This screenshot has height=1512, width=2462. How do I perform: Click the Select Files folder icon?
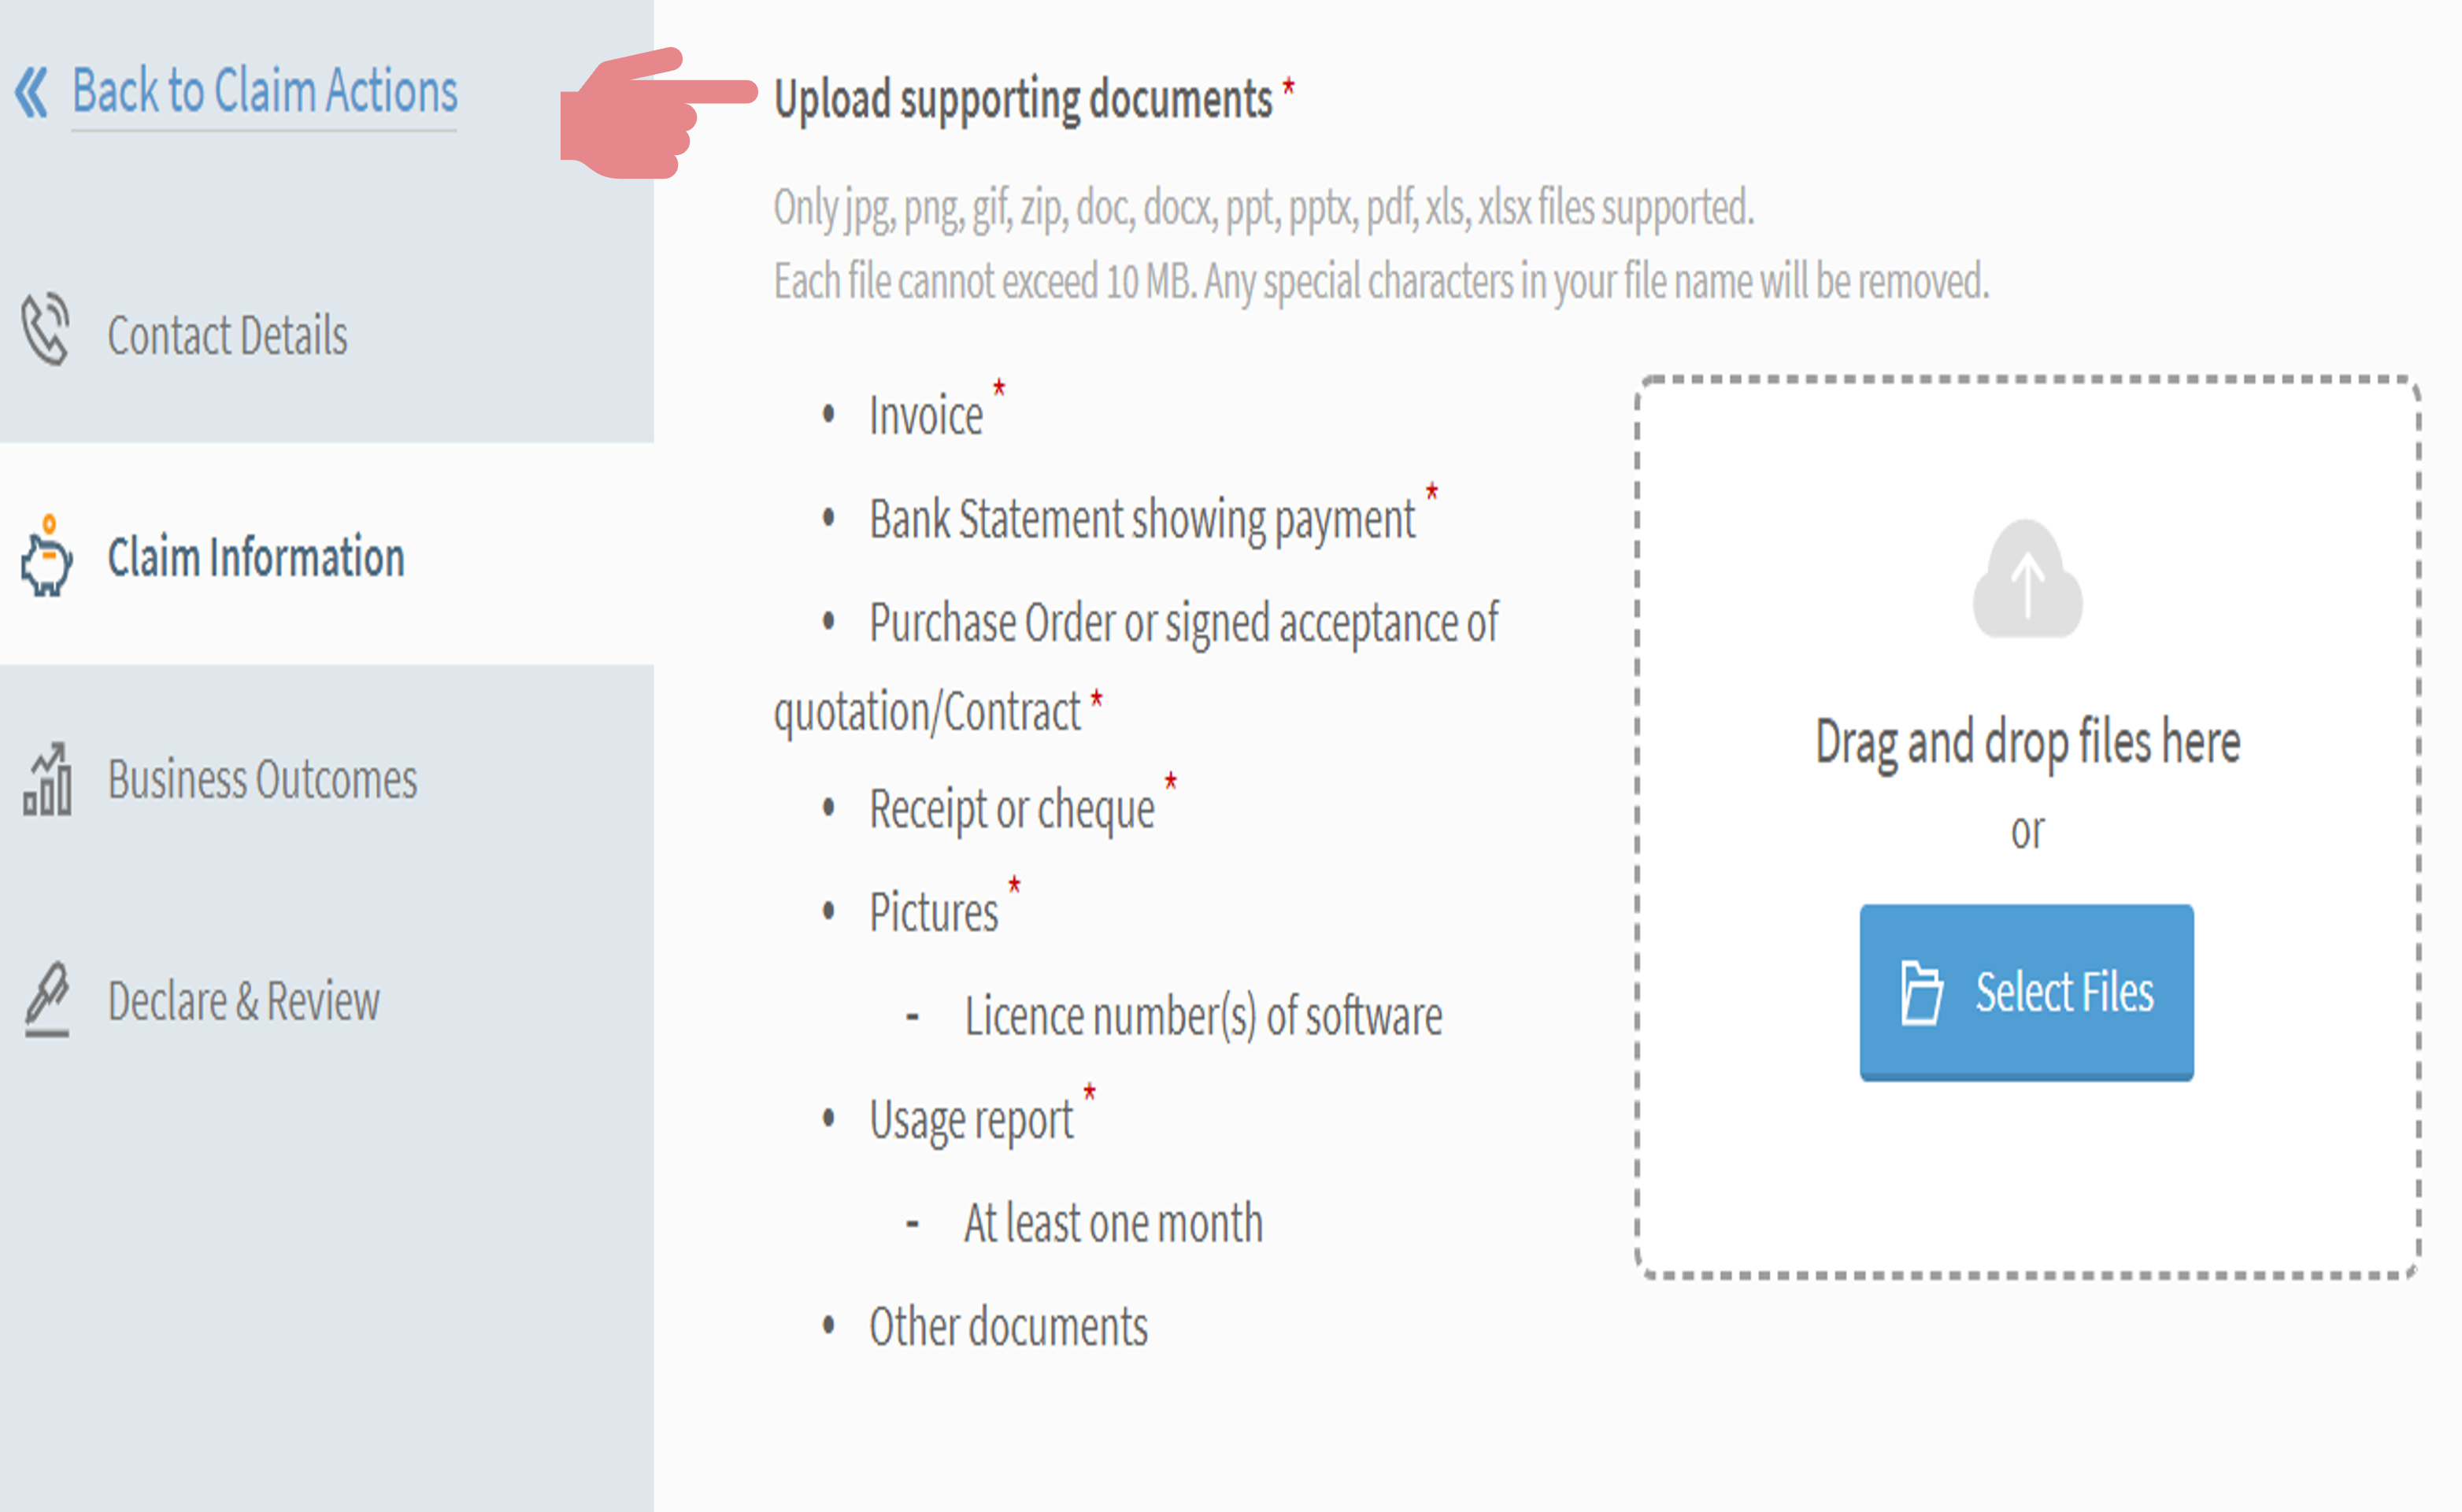coord(1920,990)
